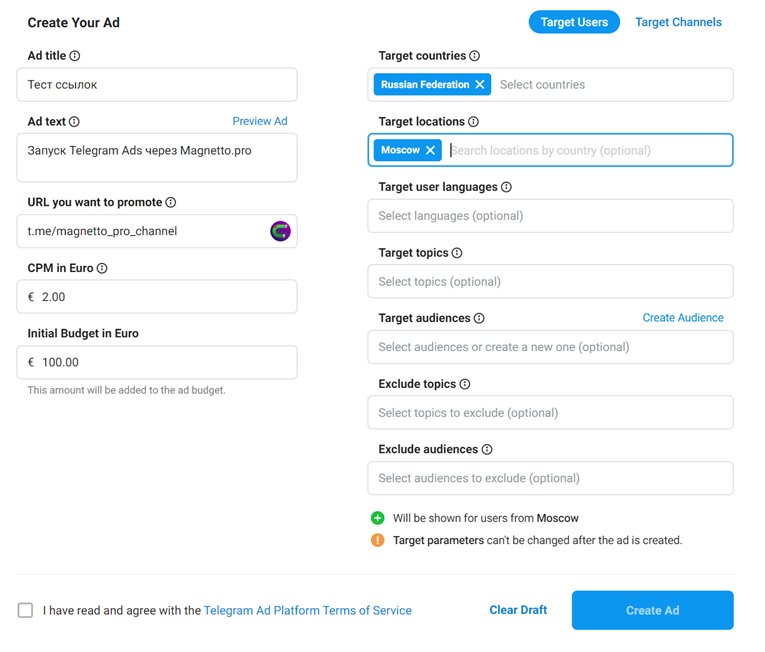Switch to the Target Channels tab
The height and width of the screenshot is (652, 765).
click(678, 22)
